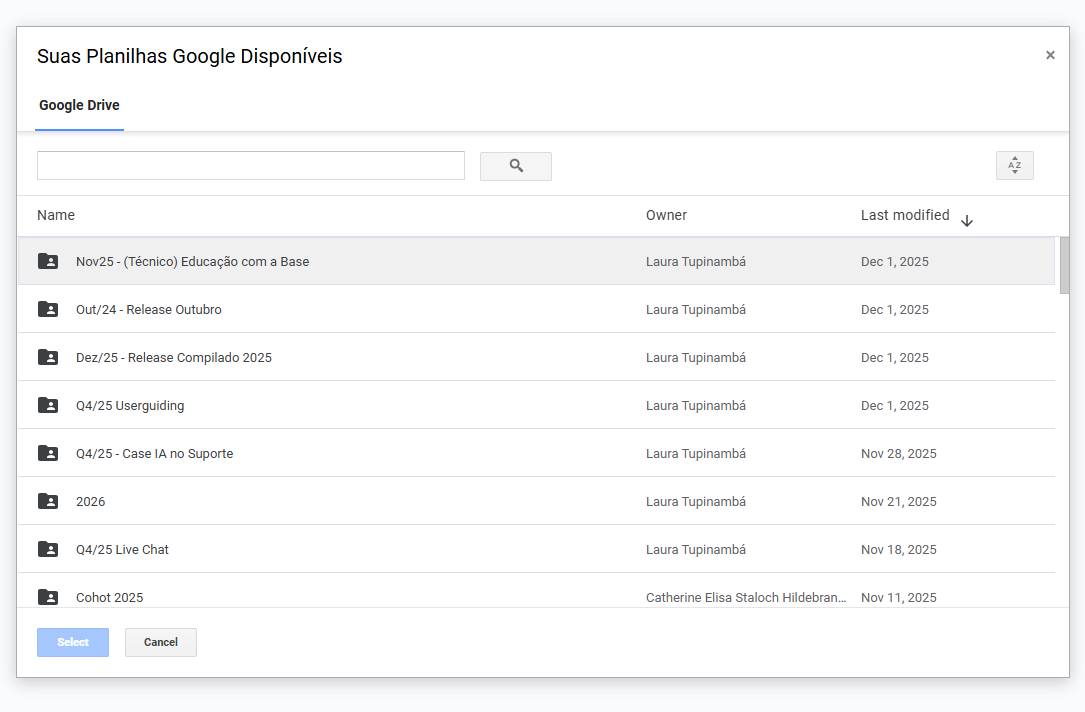Open the A-Z sort options button
1085x712 pixels.
(1014, 166)
